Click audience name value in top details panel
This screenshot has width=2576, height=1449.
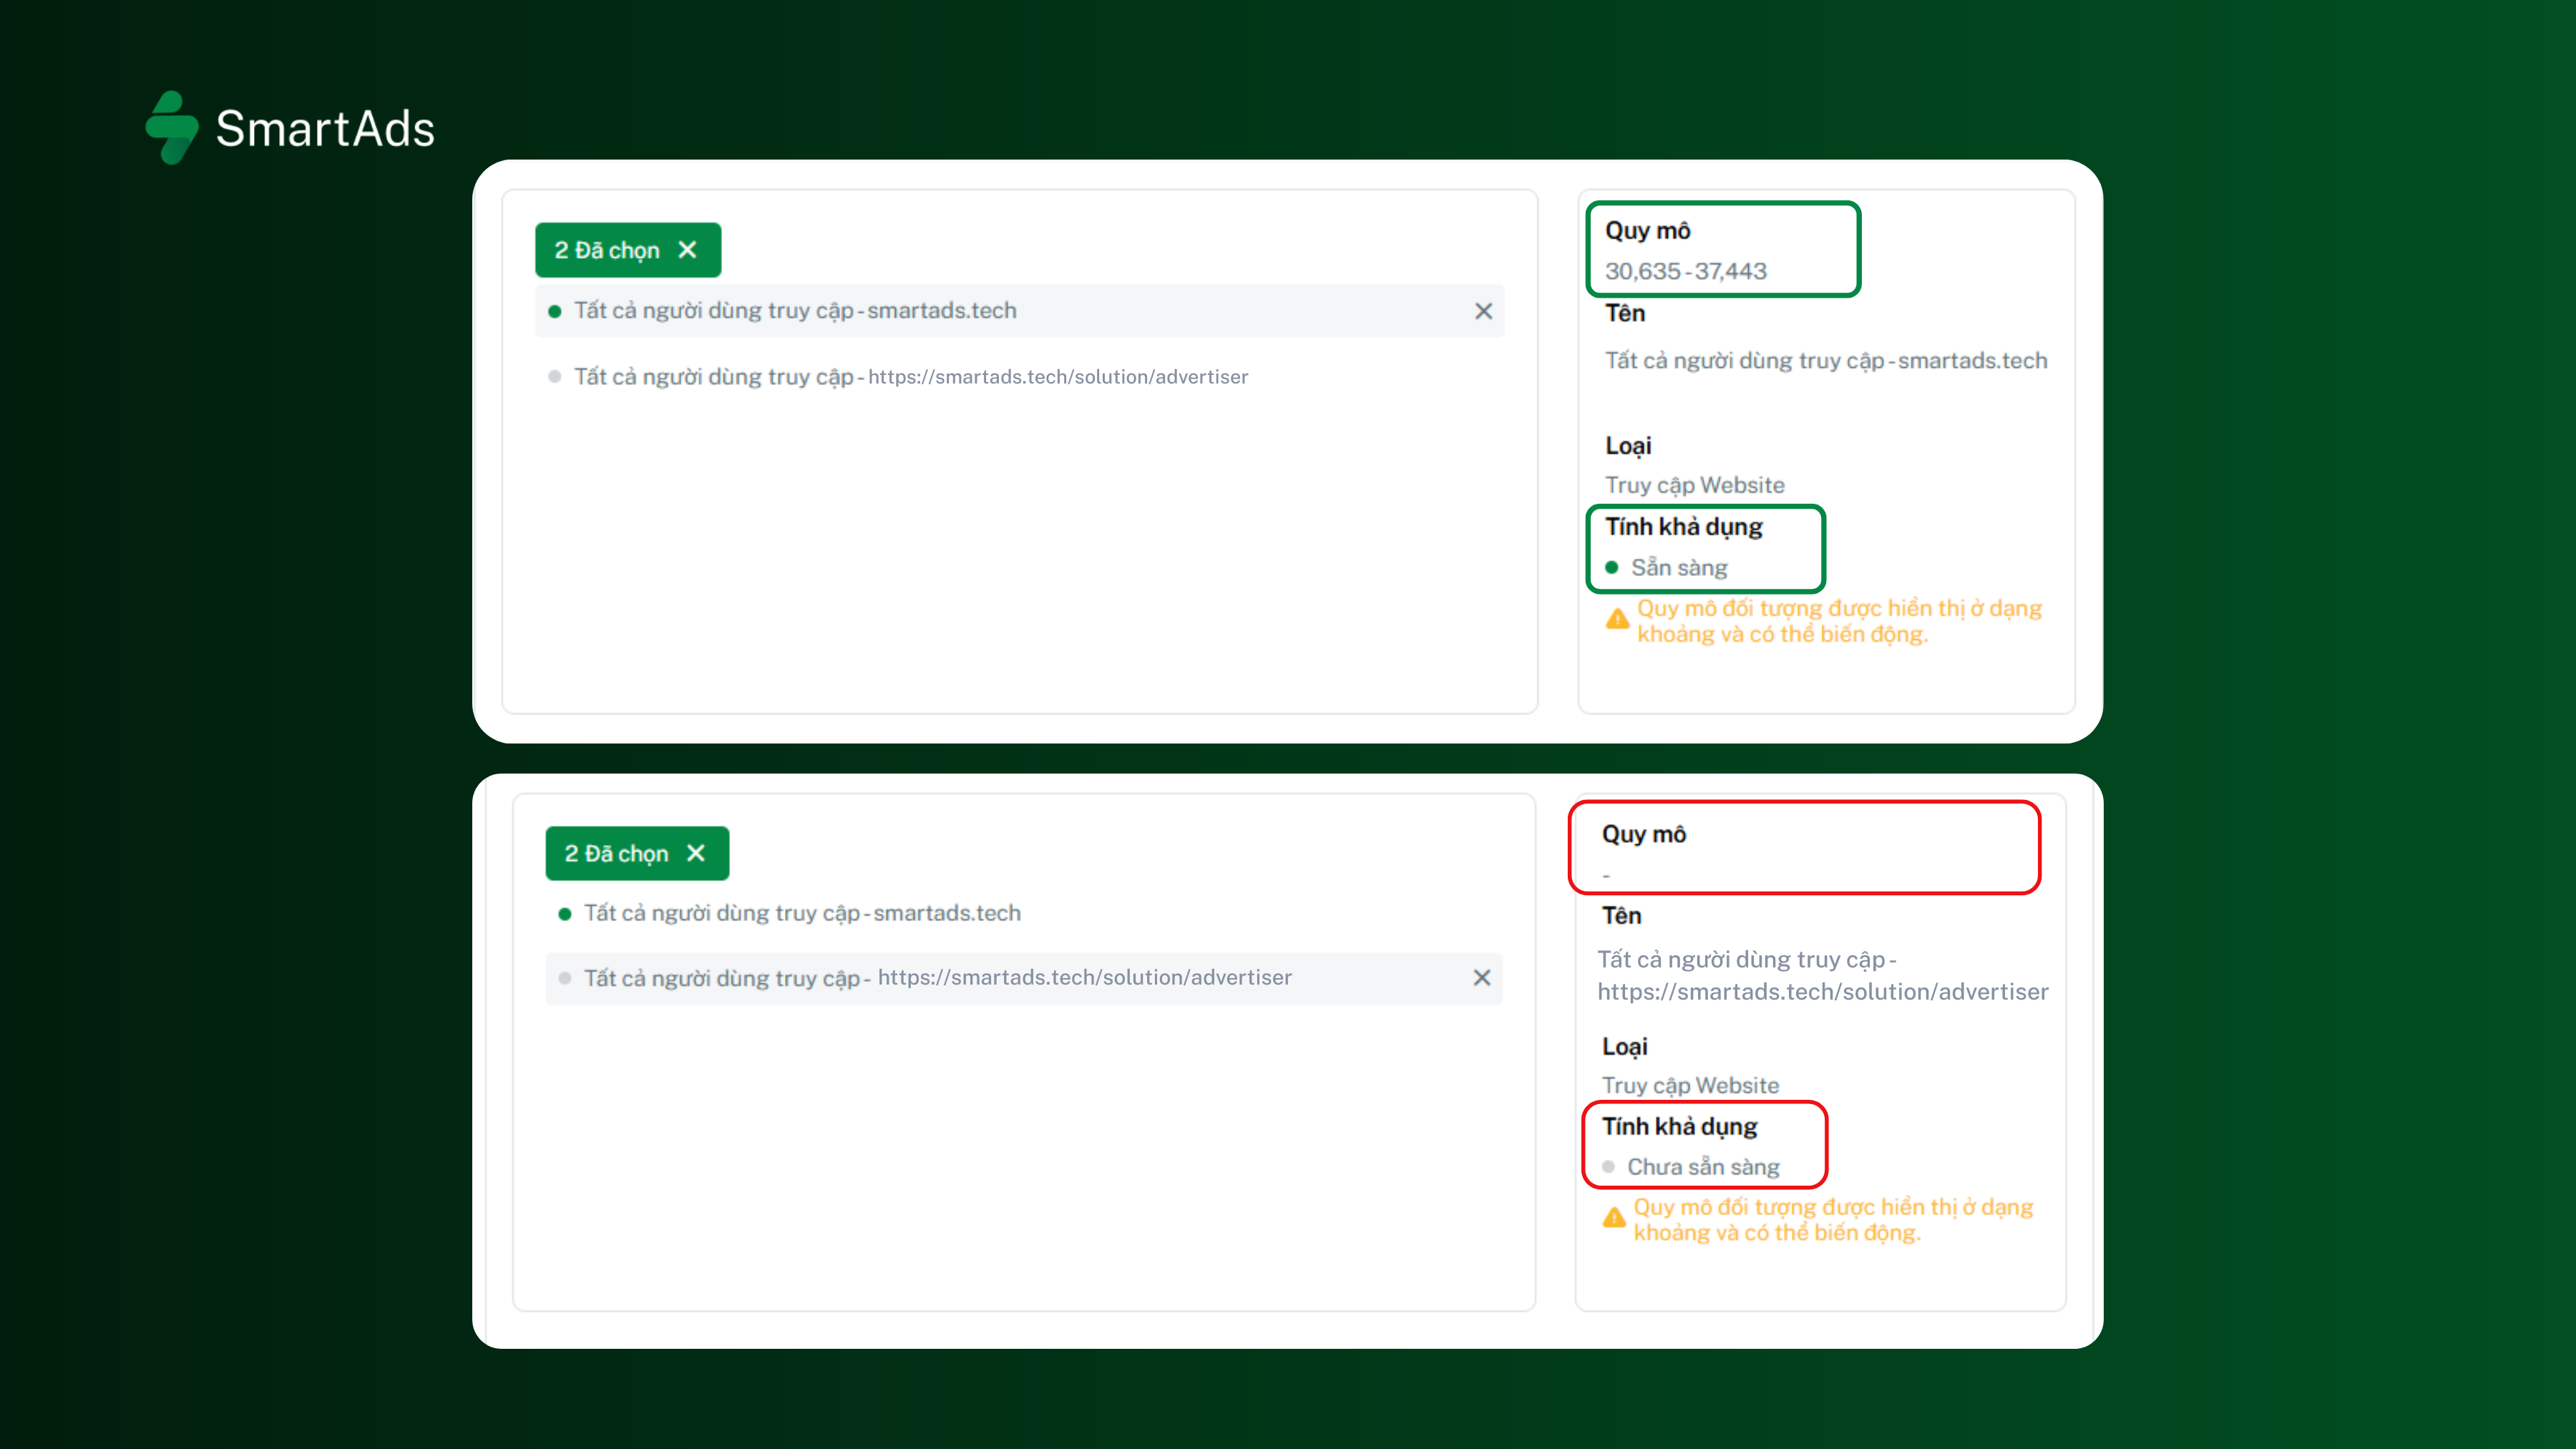(1826, 361)
